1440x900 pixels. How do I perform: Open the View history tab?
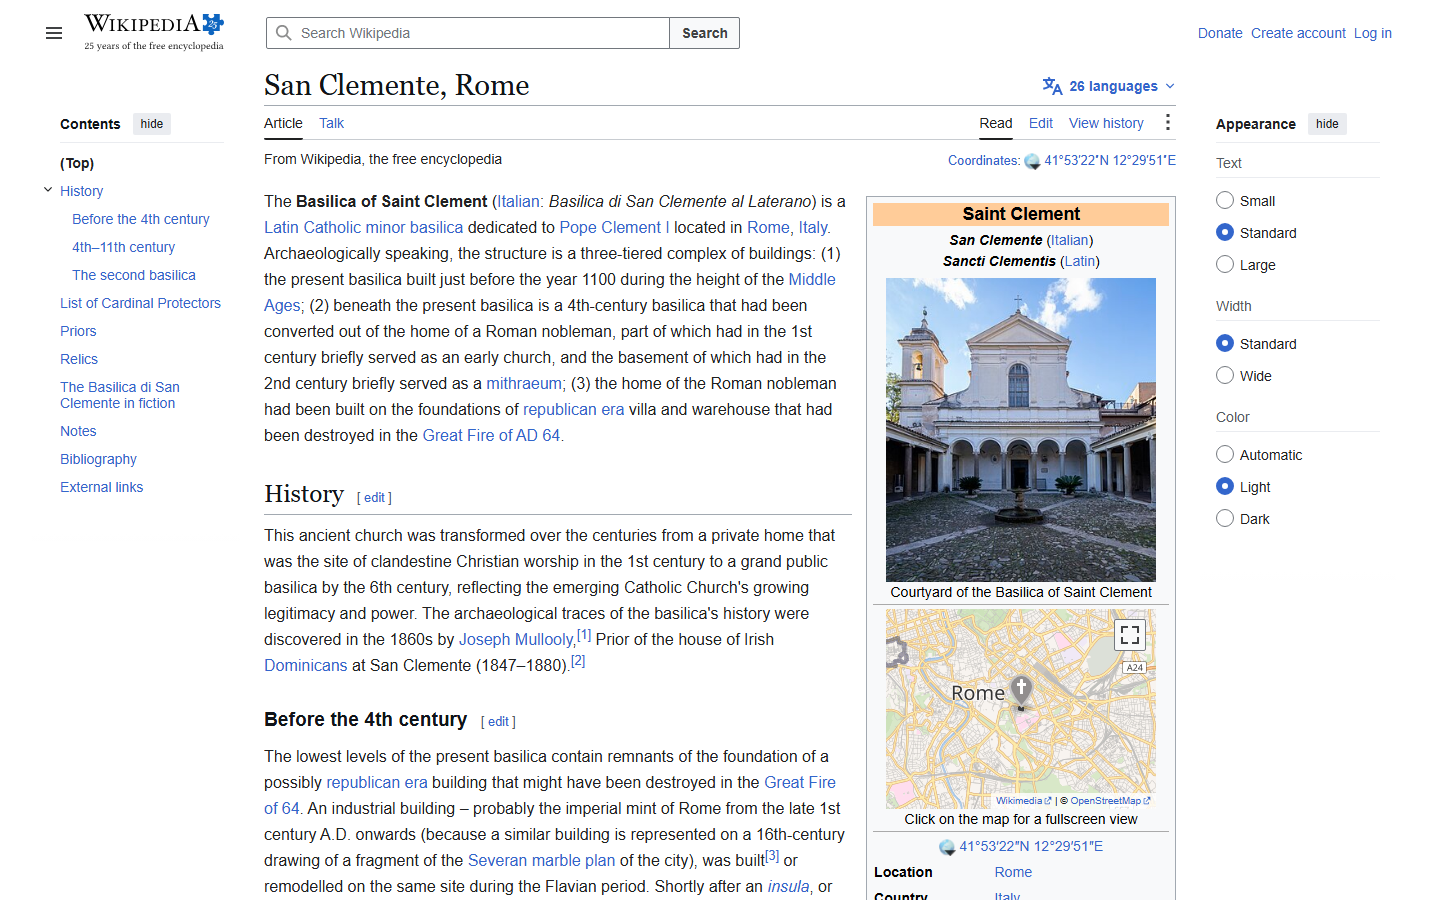click(1106, 123)
